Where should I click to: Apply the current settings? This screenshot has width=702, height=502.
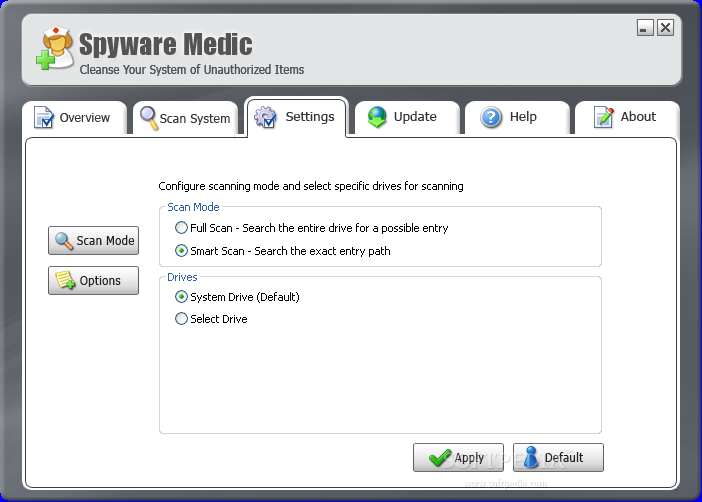(458, 457)
